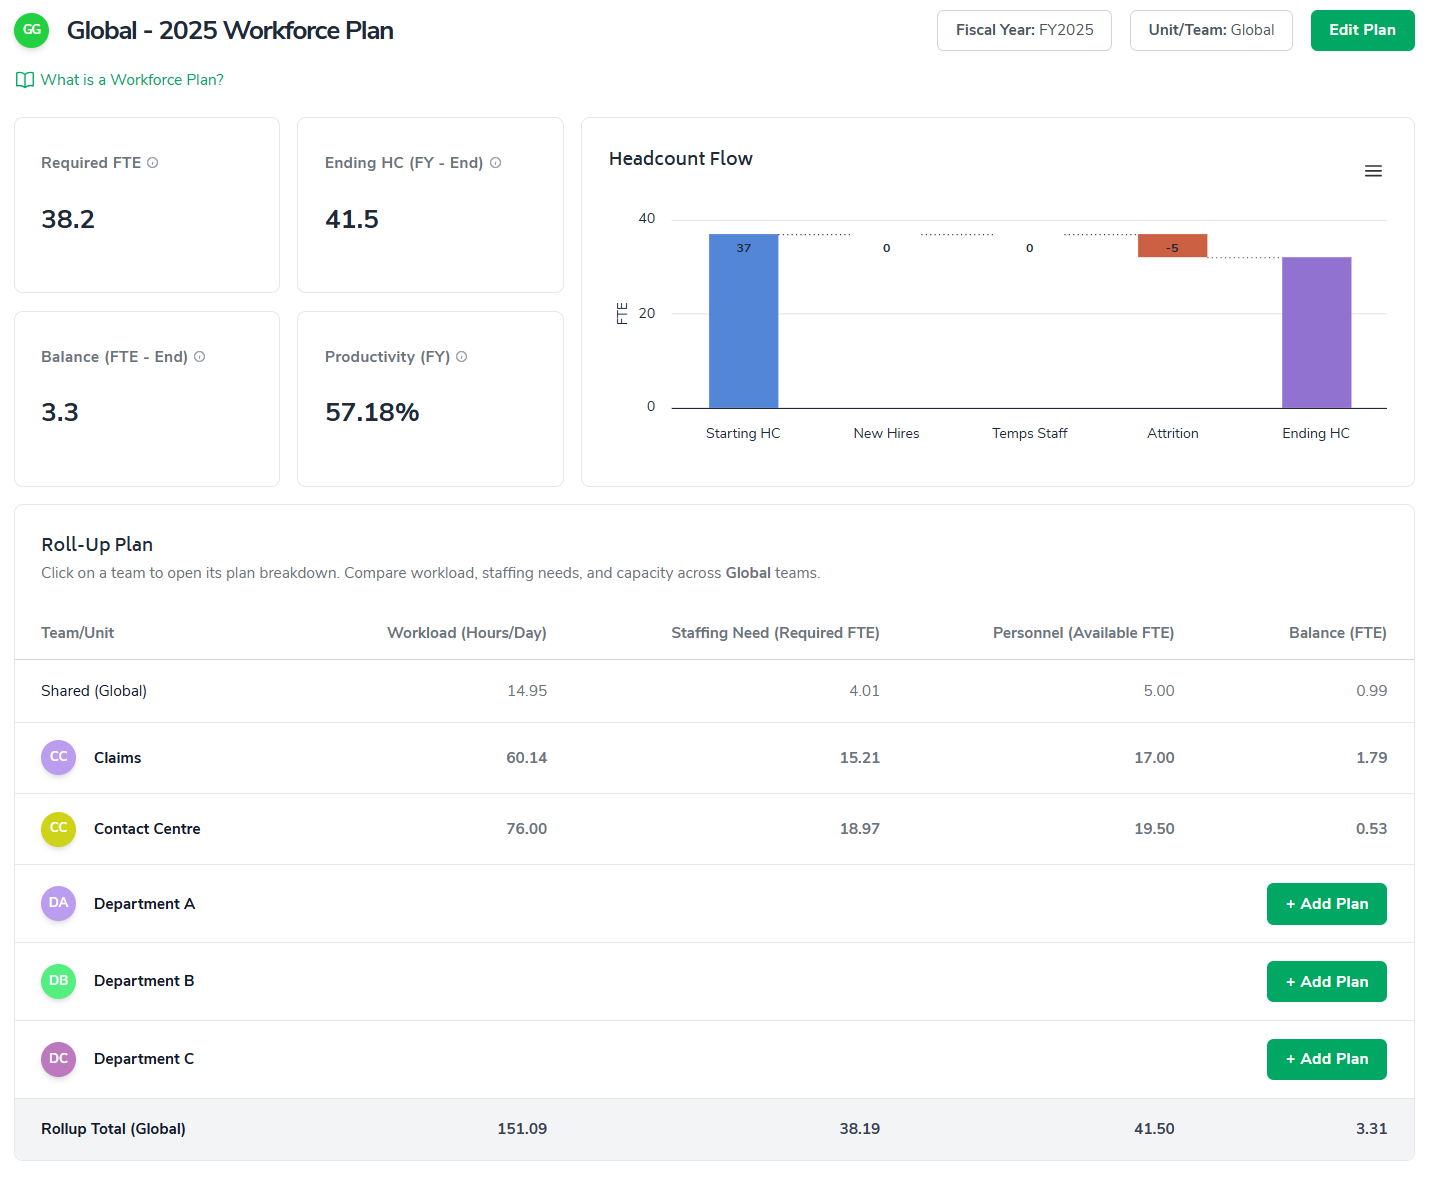Screen dimensions: 1432x1187
Task: Click the green GG avatar icon
Action: point(32,30)
